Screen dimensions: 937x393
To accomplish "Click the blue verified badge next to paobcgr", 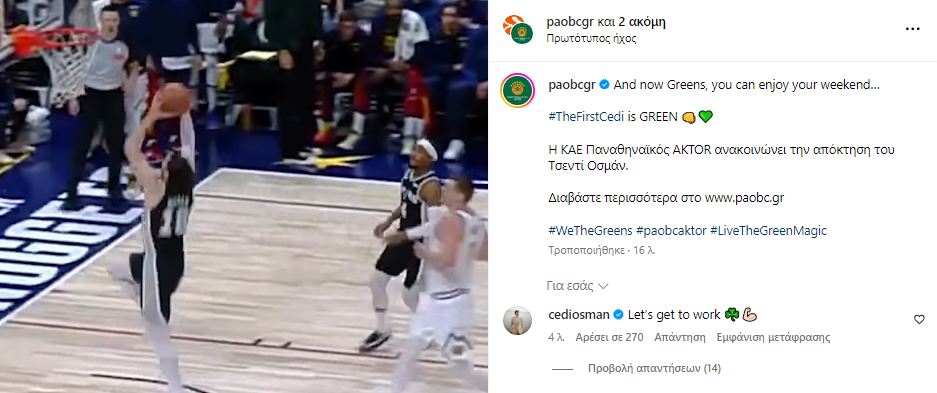I will click(605, 85).
